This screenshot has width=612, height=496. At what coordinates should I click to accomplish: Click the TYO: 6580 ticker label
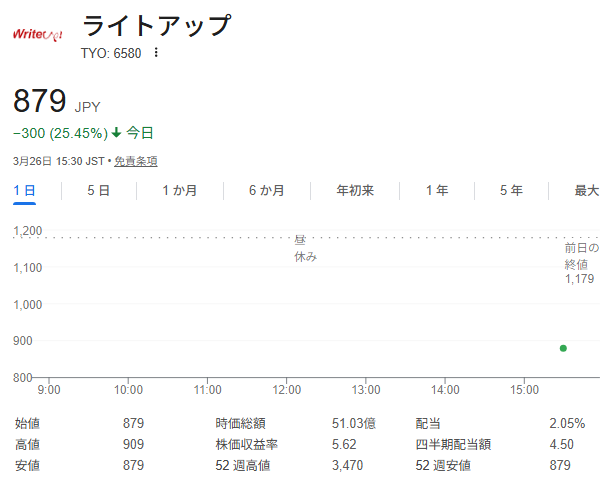pos(111,53)
